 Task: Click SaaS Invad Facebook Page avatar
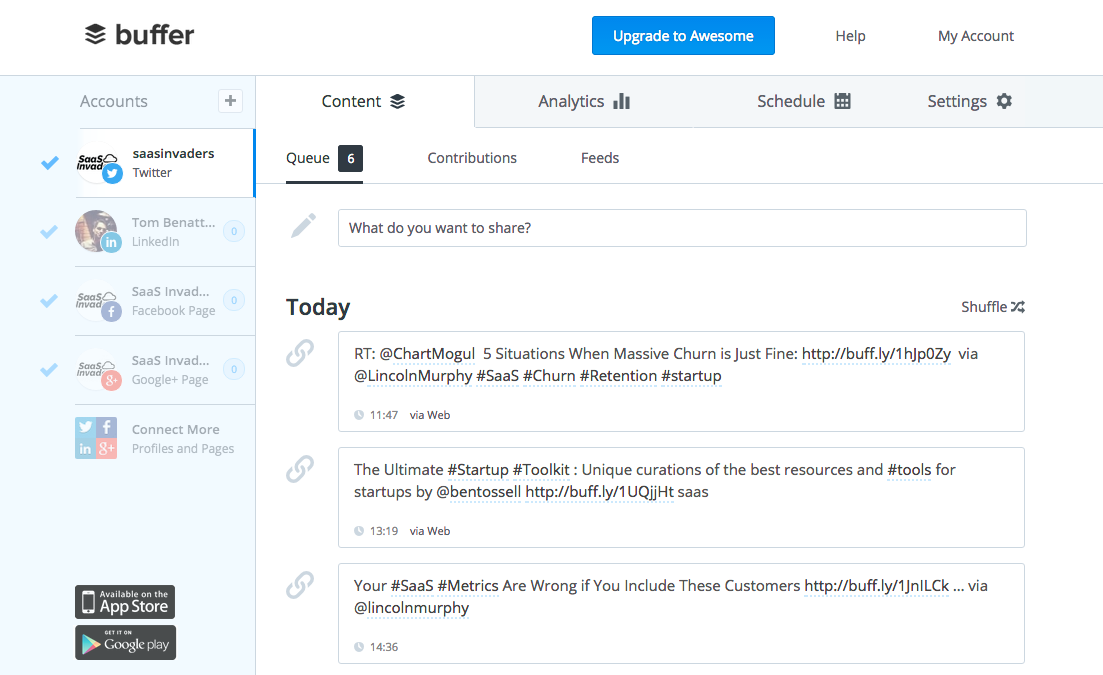[98, 301]
